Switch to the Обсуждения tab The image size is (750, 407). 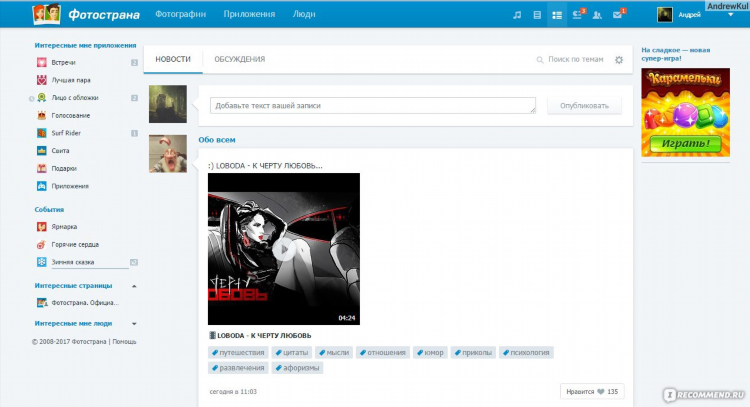240,59
